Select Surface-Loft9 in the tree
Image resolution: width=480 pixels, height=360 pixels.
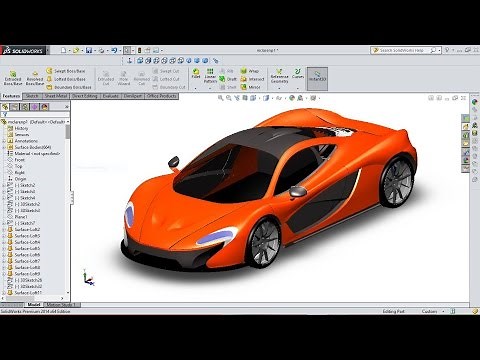[24, 274]
